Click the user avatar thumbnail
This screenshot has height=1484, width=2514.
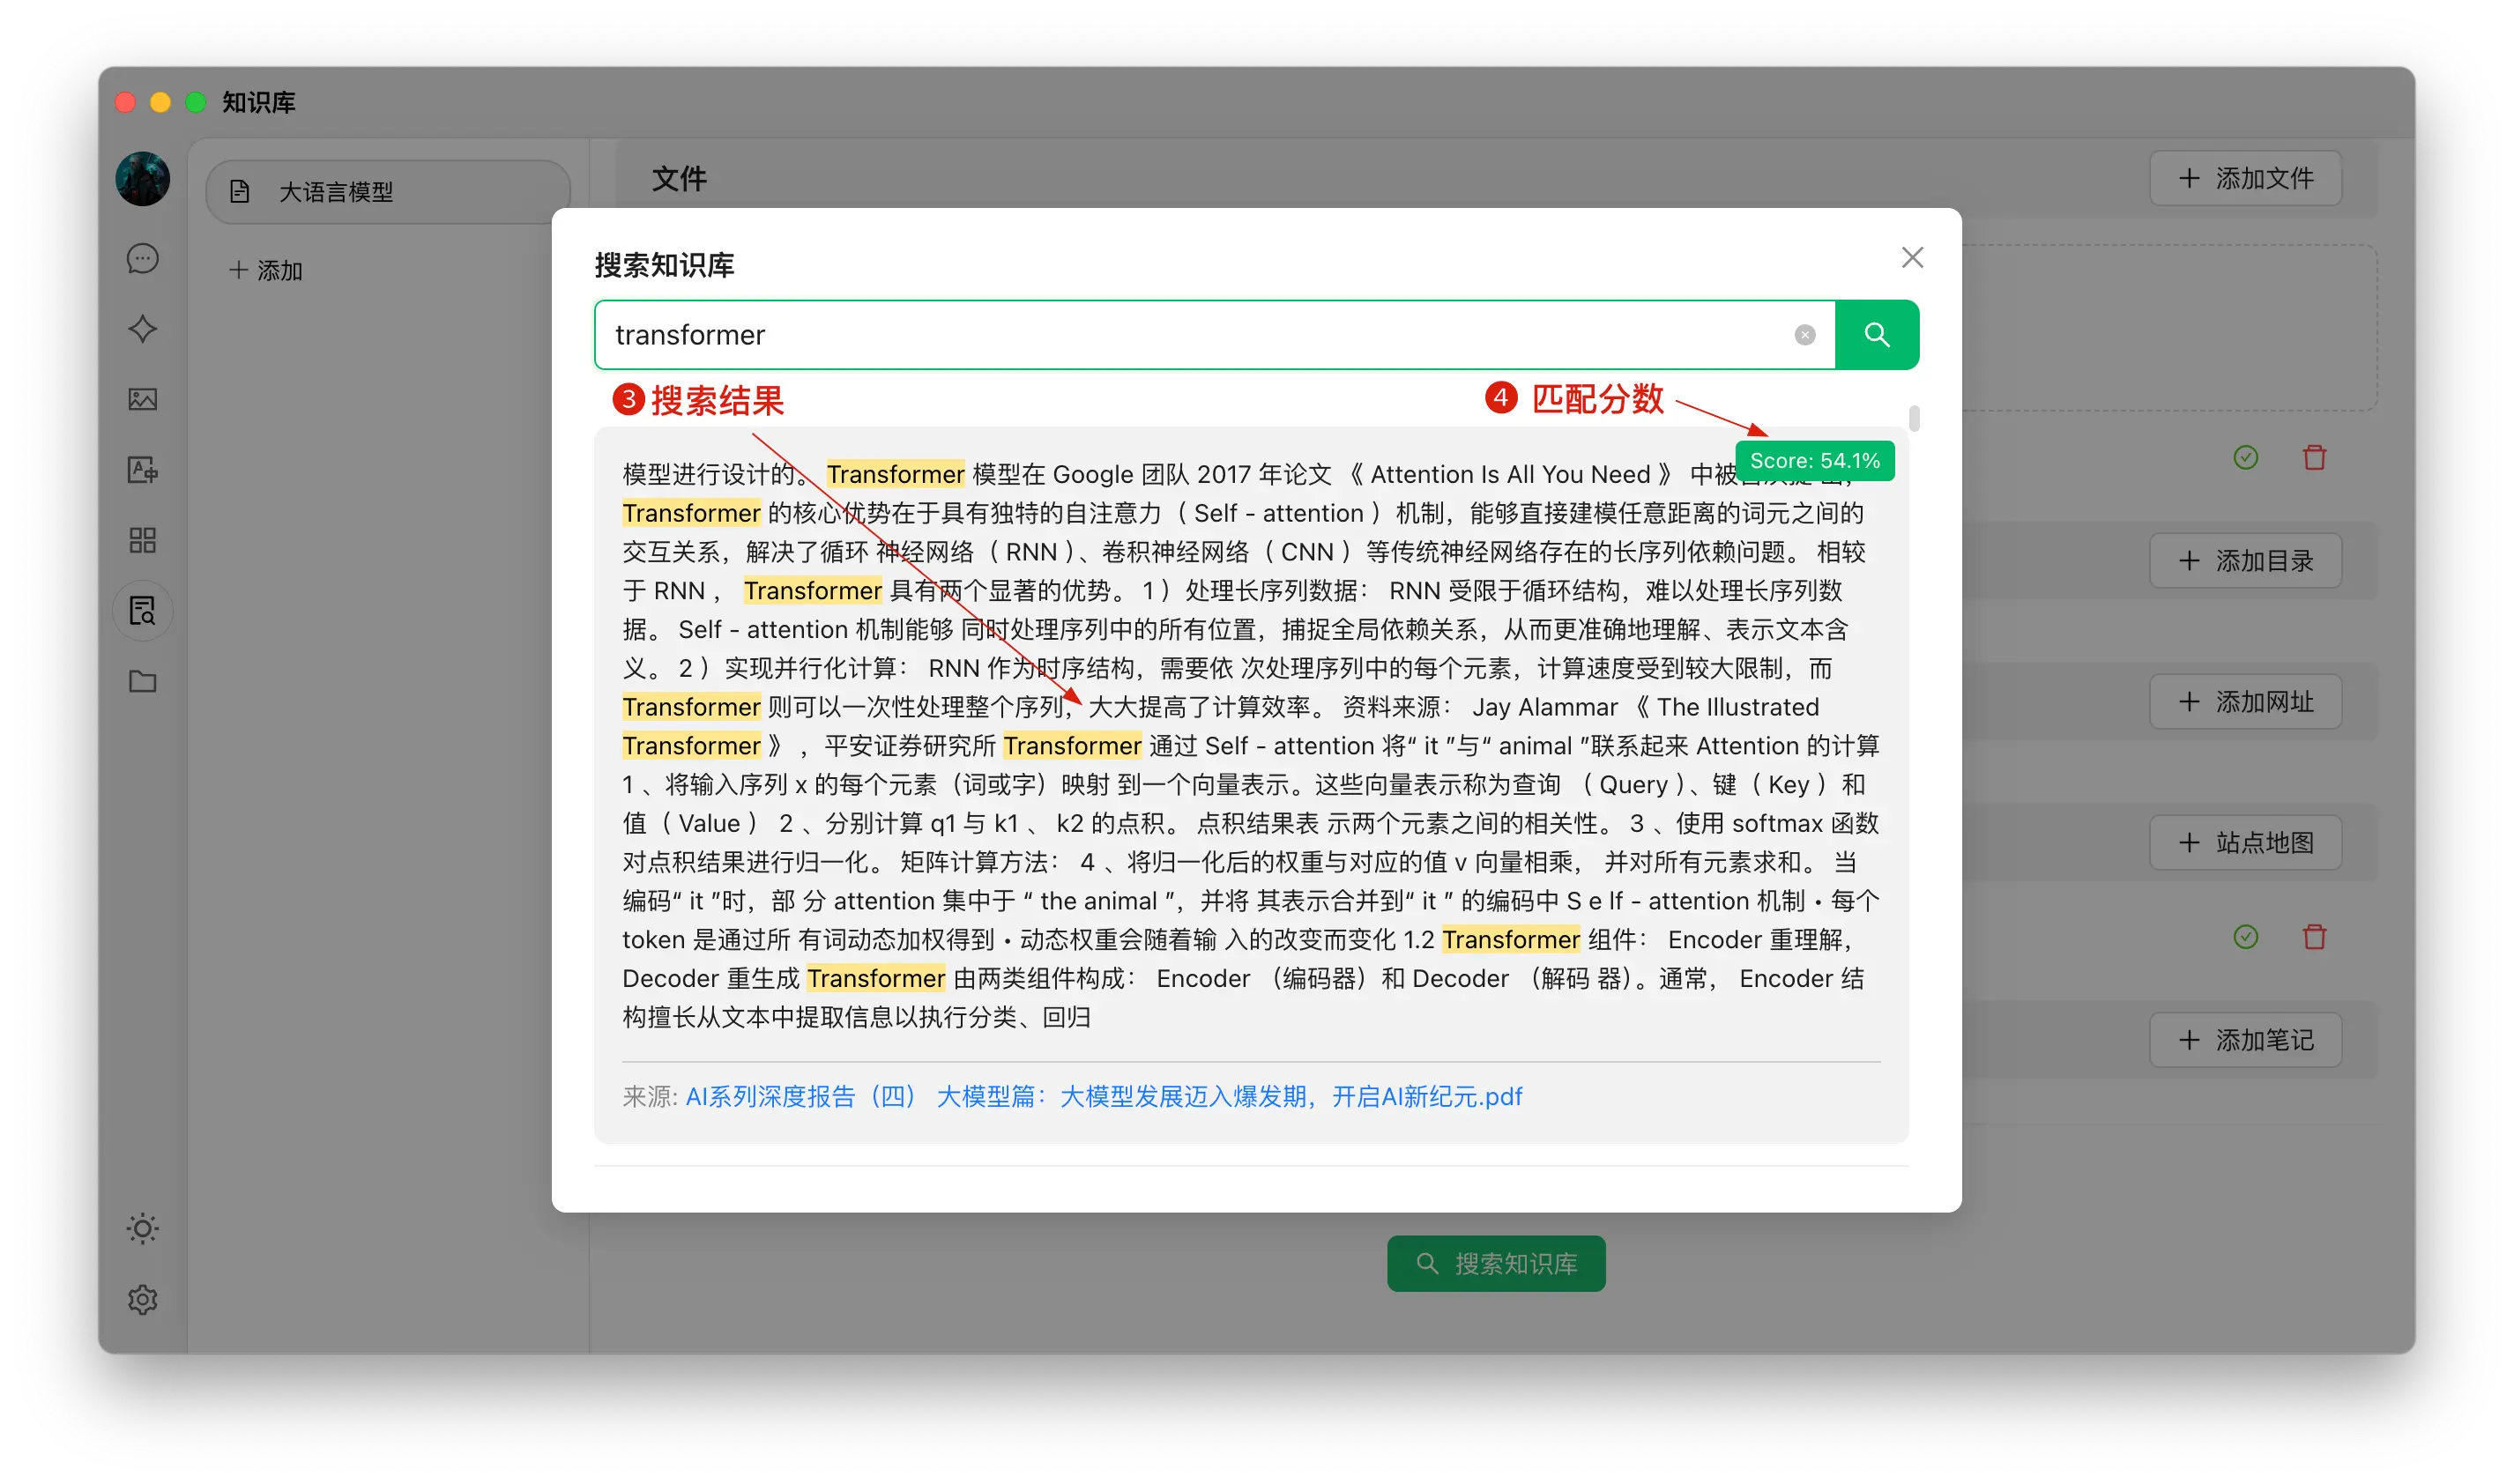coord(143,179)
